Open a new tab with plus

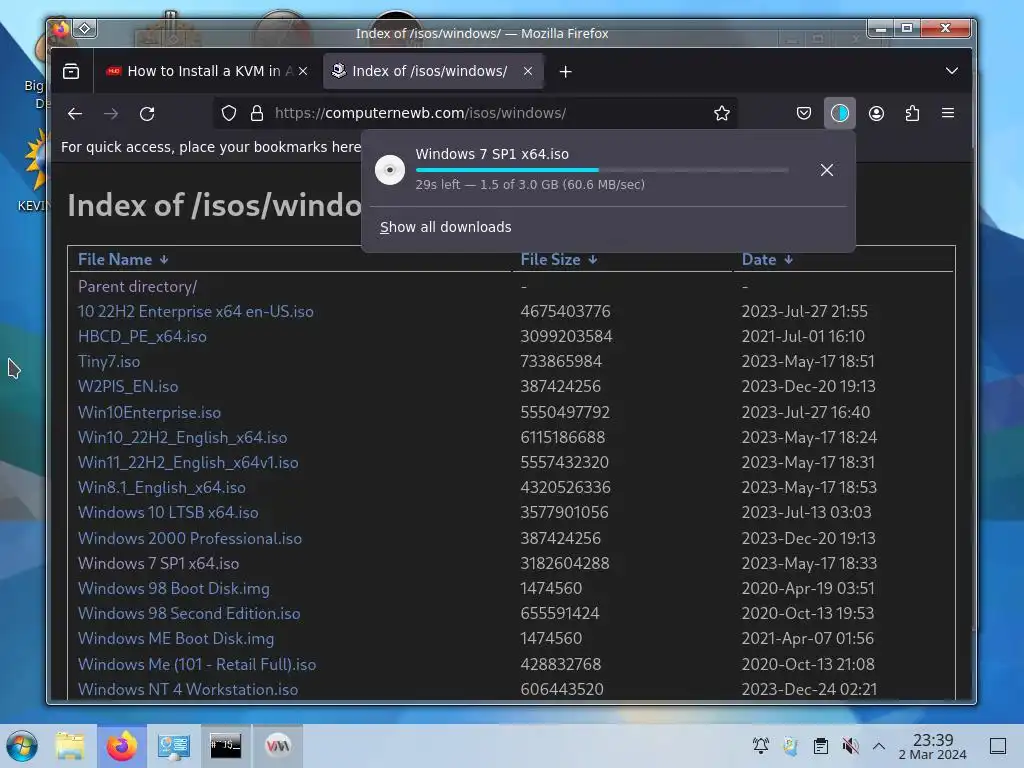click(566, 72)
